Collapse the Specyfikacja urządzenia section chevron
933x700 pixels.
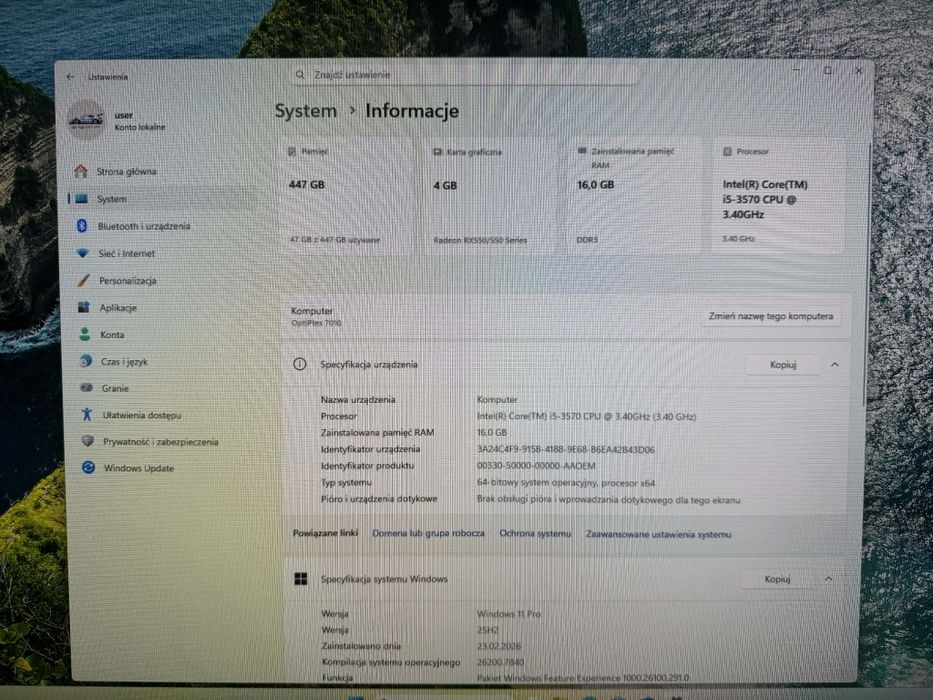(835, 364)
